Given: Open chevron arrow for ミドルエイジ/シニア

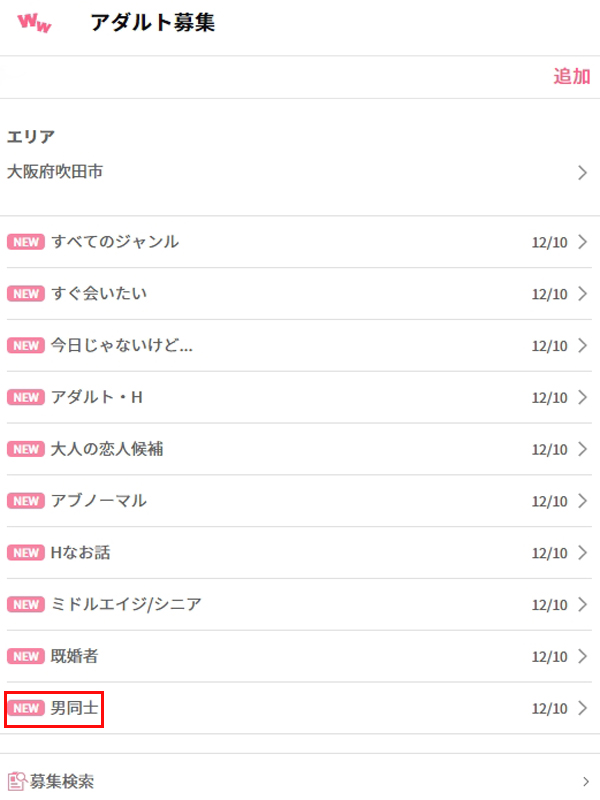Looking at the screenshot, I should (584, 605).
